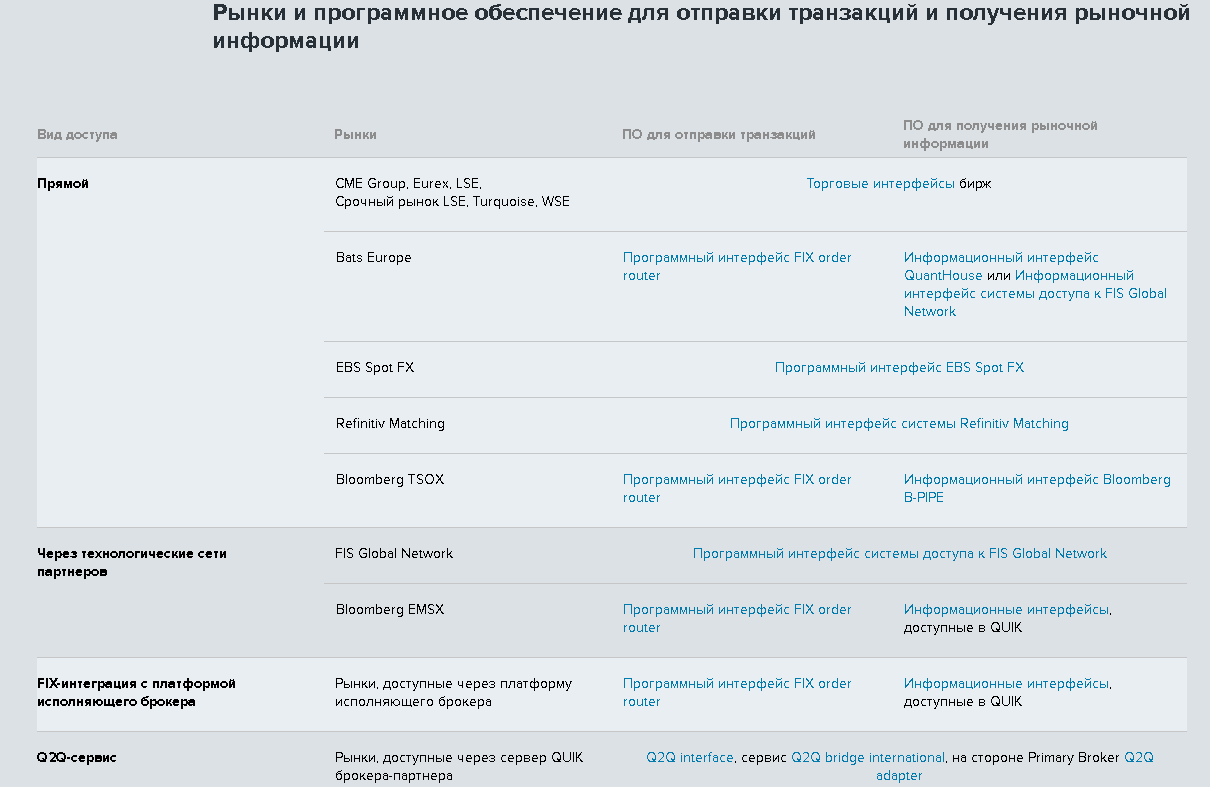Open FIX order router link in Bloomberg TSOX row

click(x=737, y=489)
